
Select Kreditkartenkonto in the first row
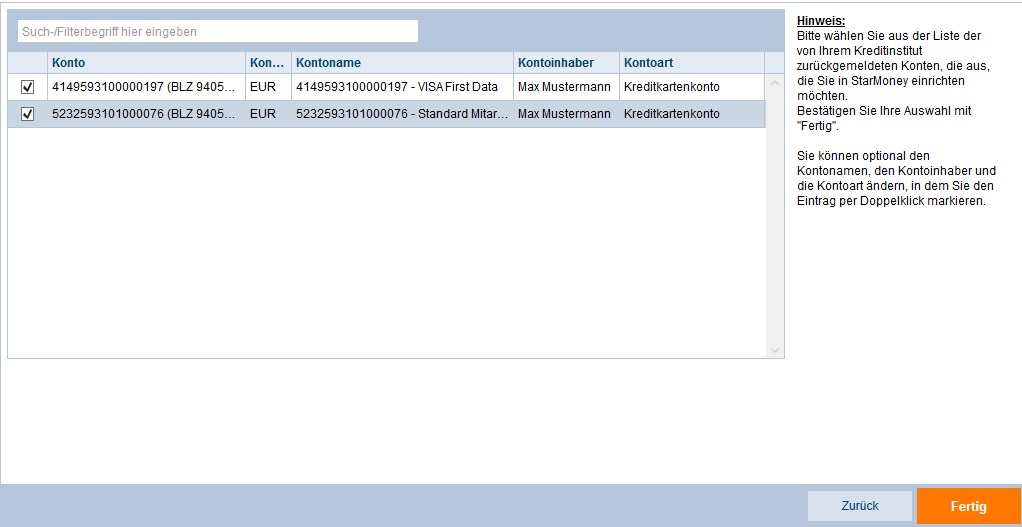[x=672, y=87]
